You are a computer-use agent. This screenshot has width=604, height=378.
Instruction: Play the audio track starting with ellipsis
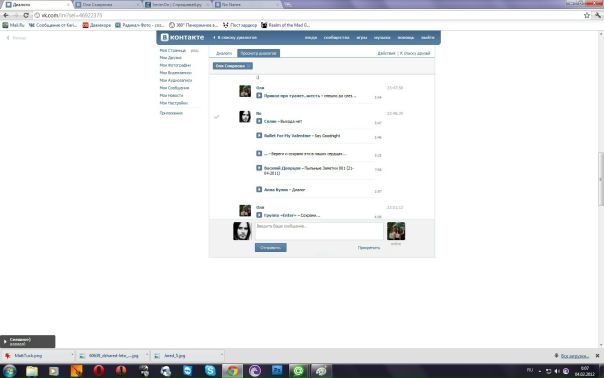coord(259,153)
